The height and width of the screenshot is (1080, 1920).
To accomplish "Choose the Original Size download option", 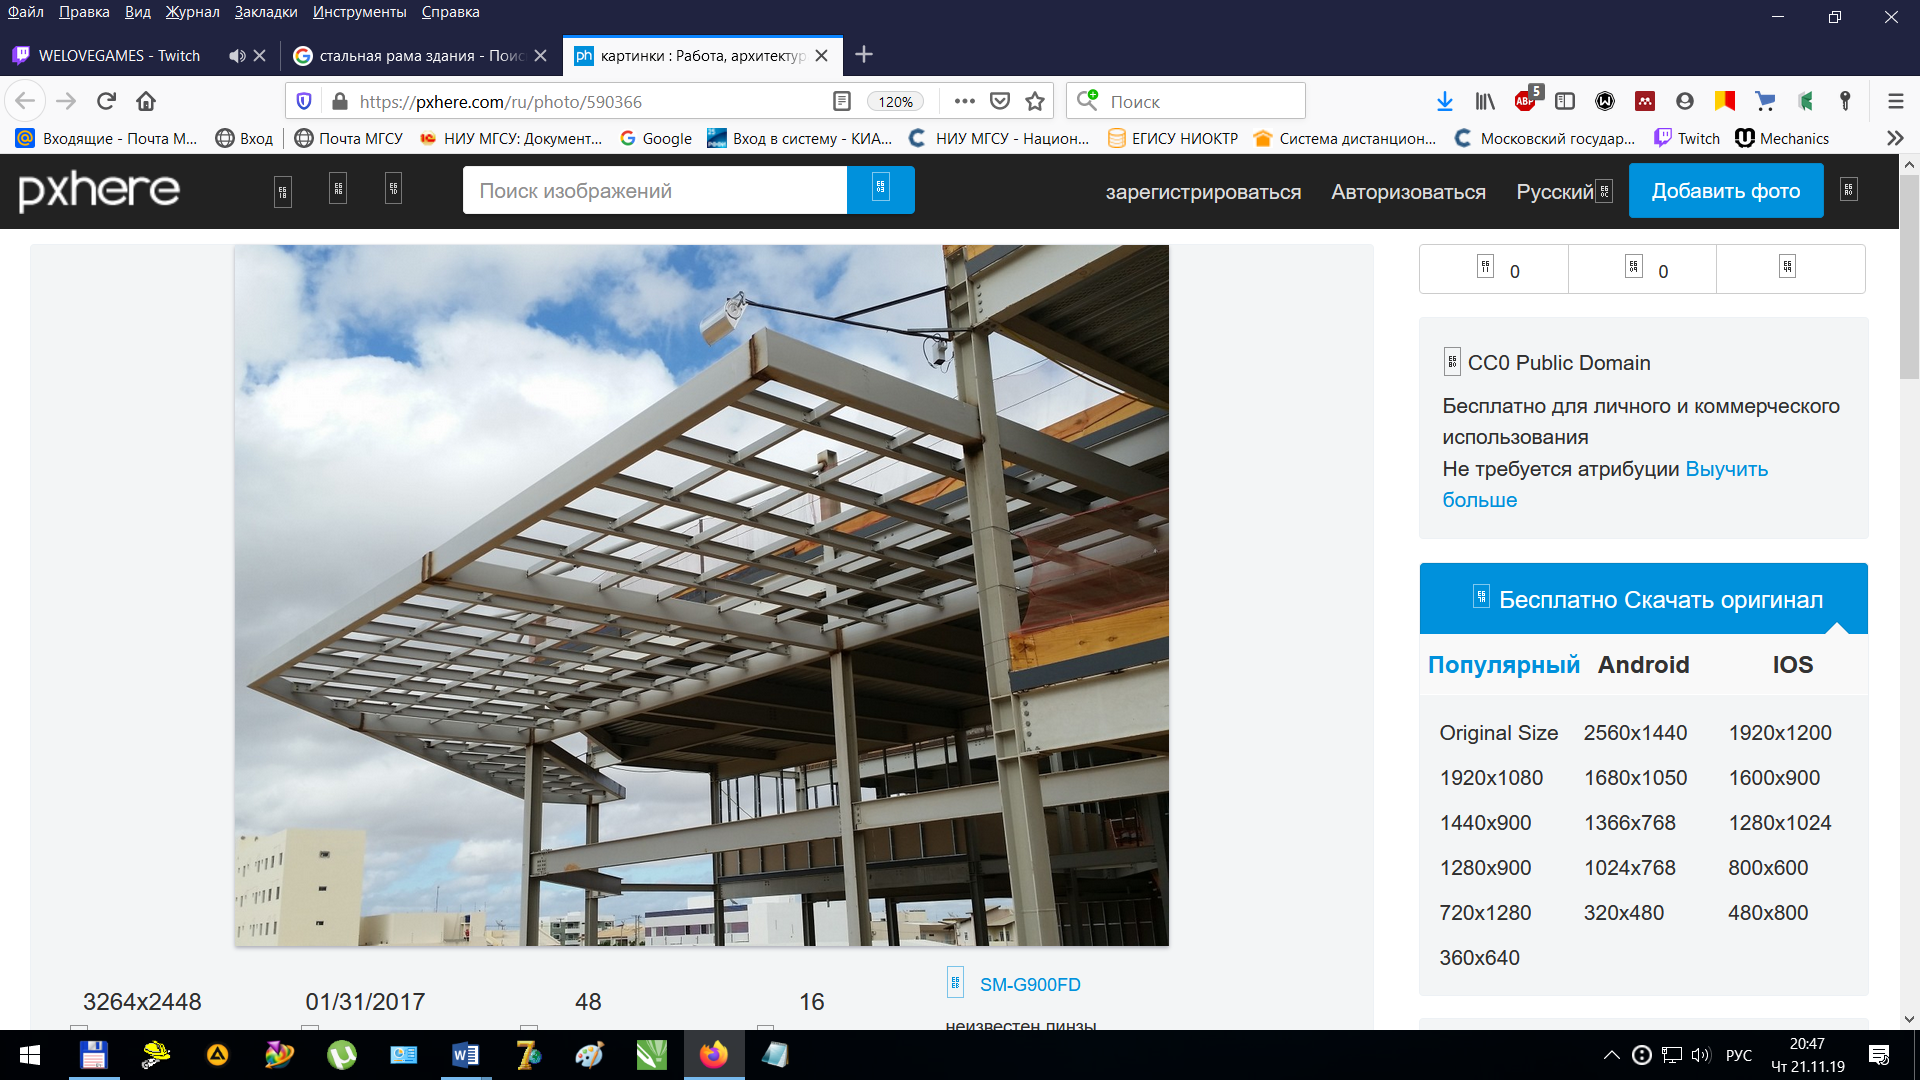I will (x=1498, y=733).
